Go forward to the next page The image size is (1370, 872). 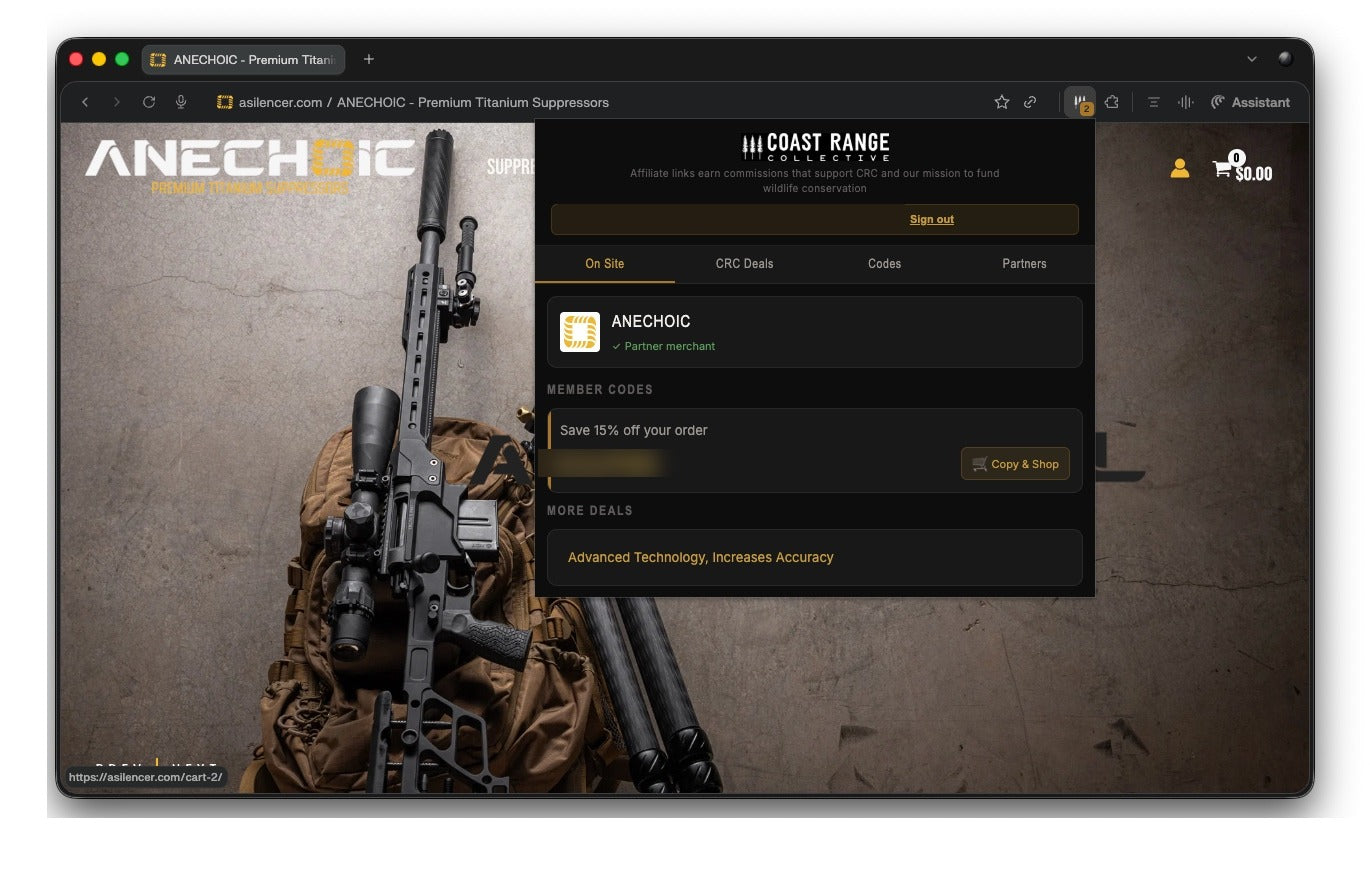coord(117,102)
